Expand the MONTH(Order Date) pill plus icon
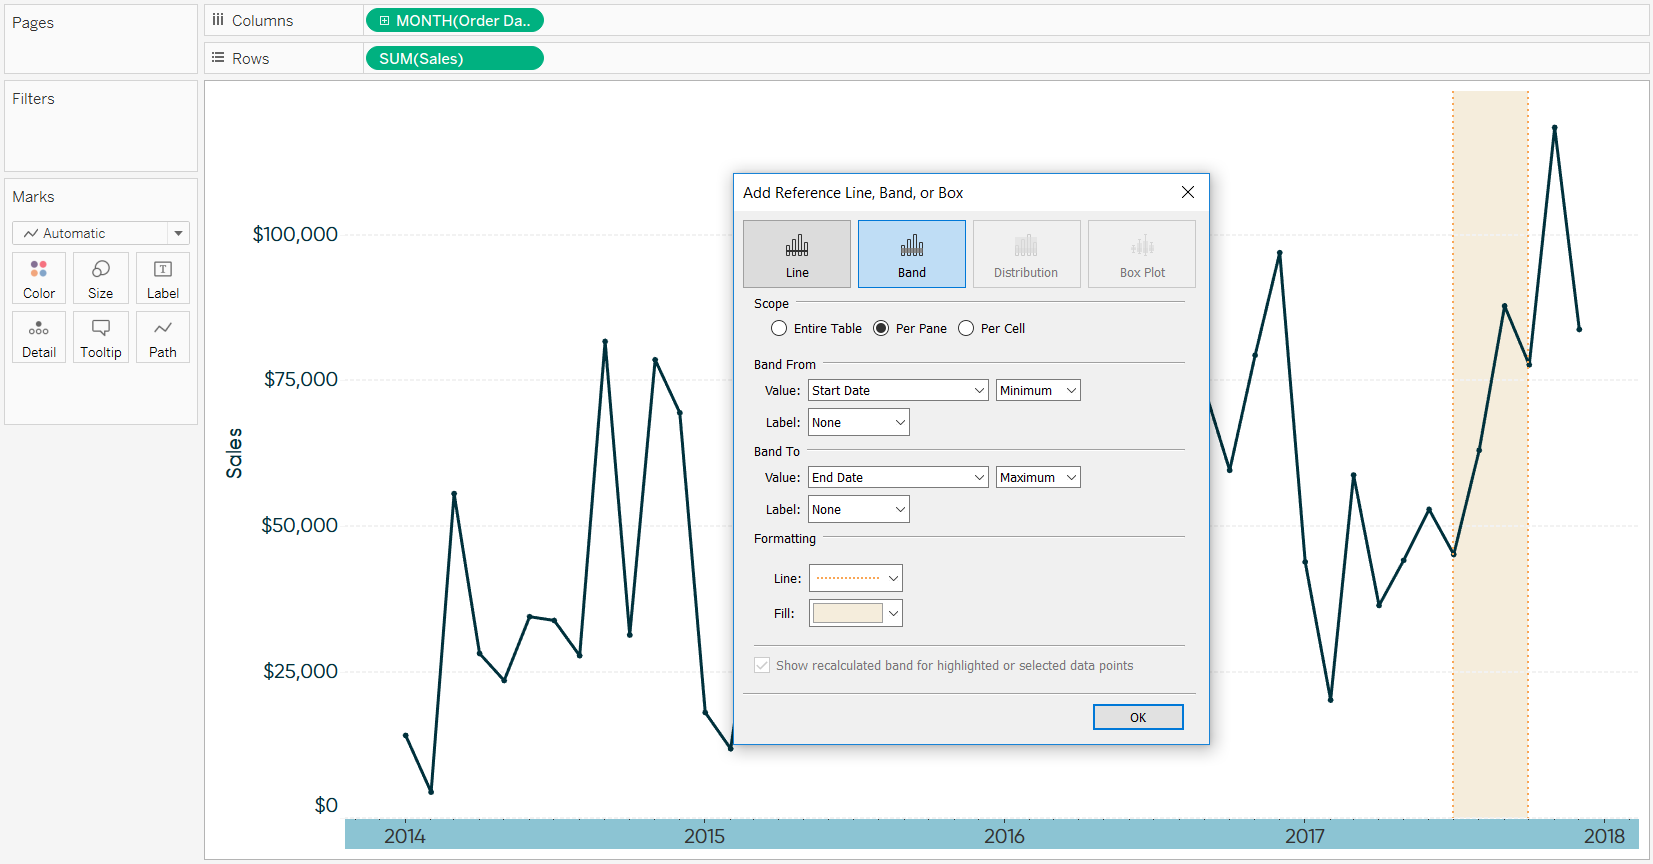This screenshot has width=1653, height=864. [x=384, y=20]
